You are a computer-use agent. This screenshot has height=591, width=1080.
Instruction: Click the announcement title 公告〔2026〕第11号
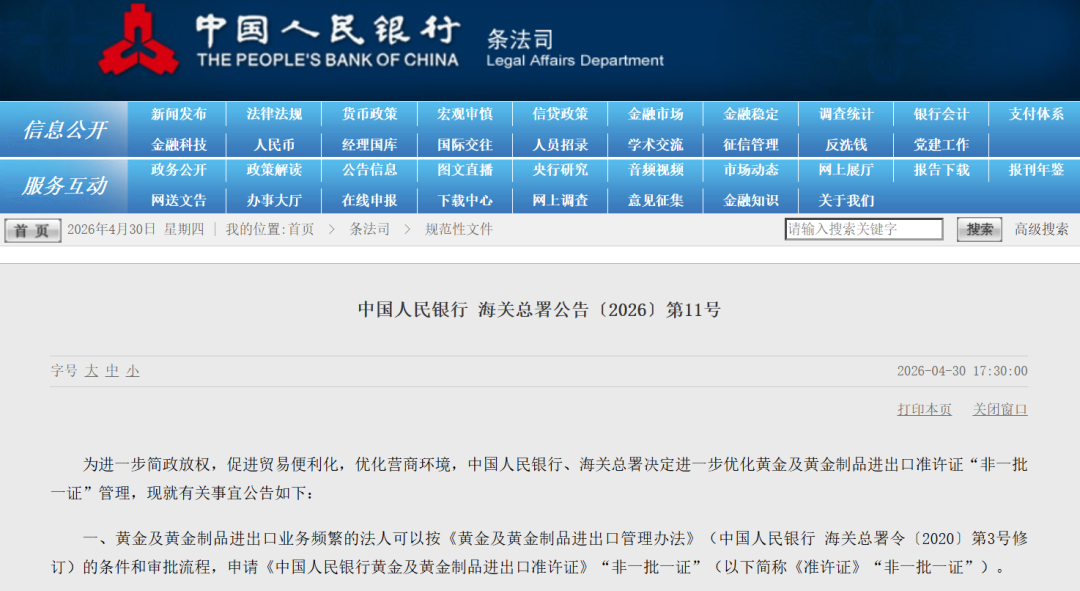click(x=539, y=310)
